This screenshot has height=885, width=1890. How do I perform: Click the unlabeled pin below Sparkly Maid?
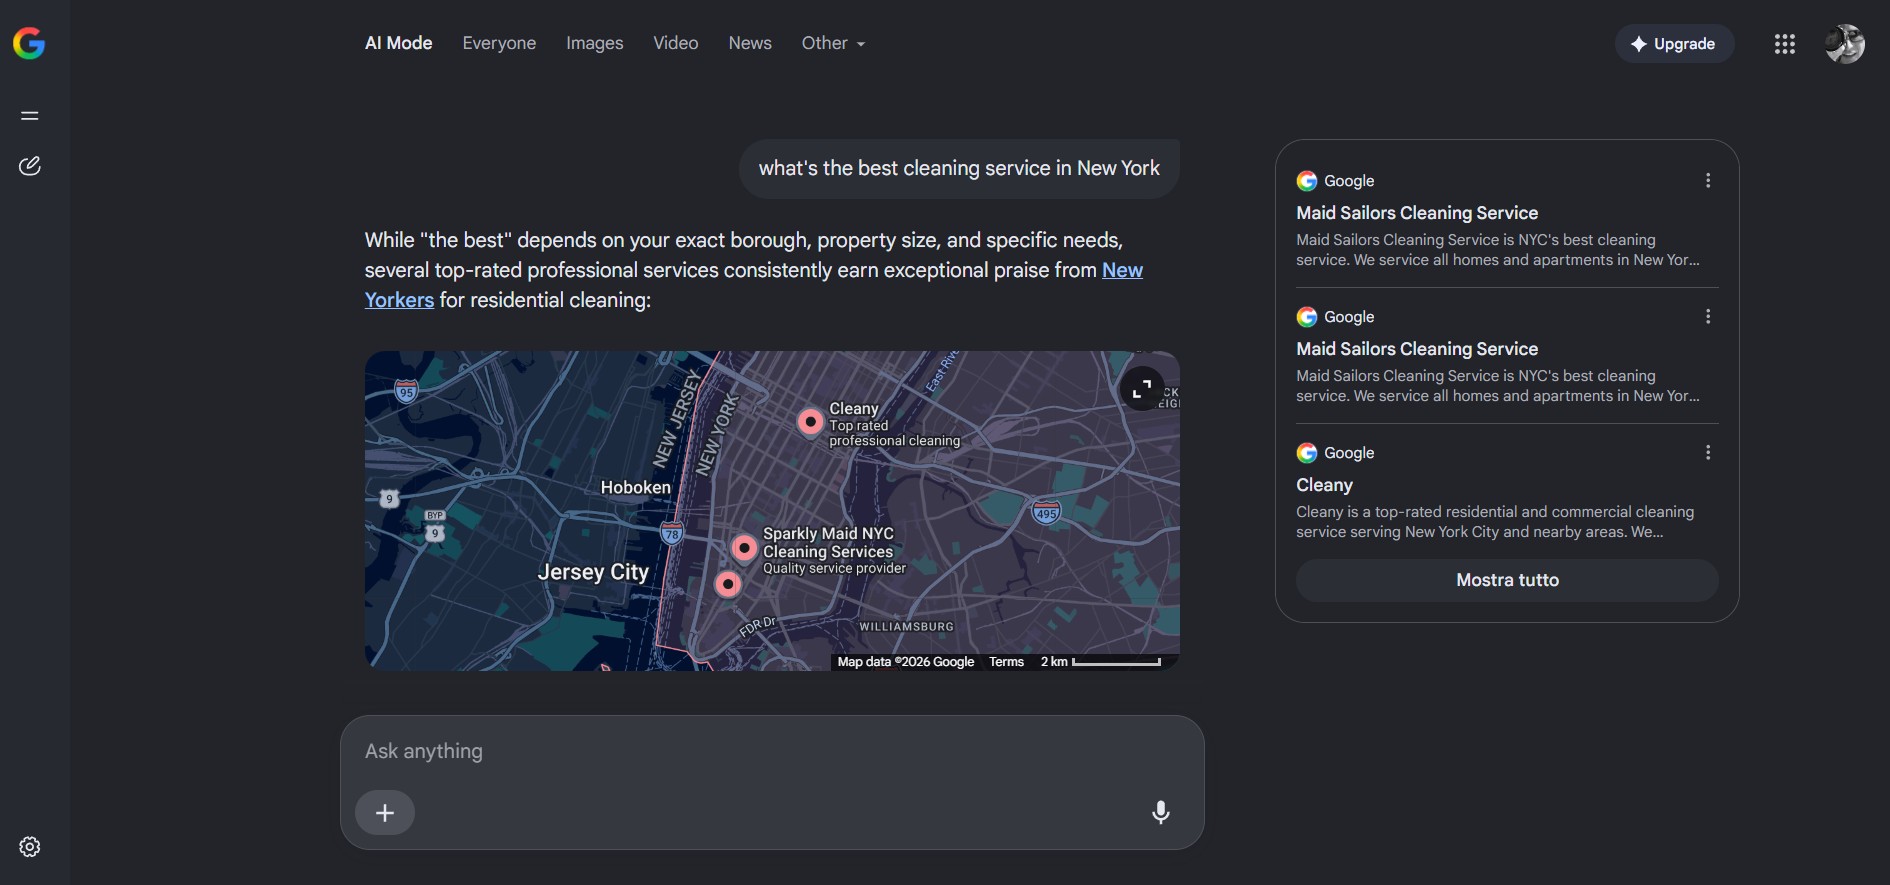(x=728, y=584)
